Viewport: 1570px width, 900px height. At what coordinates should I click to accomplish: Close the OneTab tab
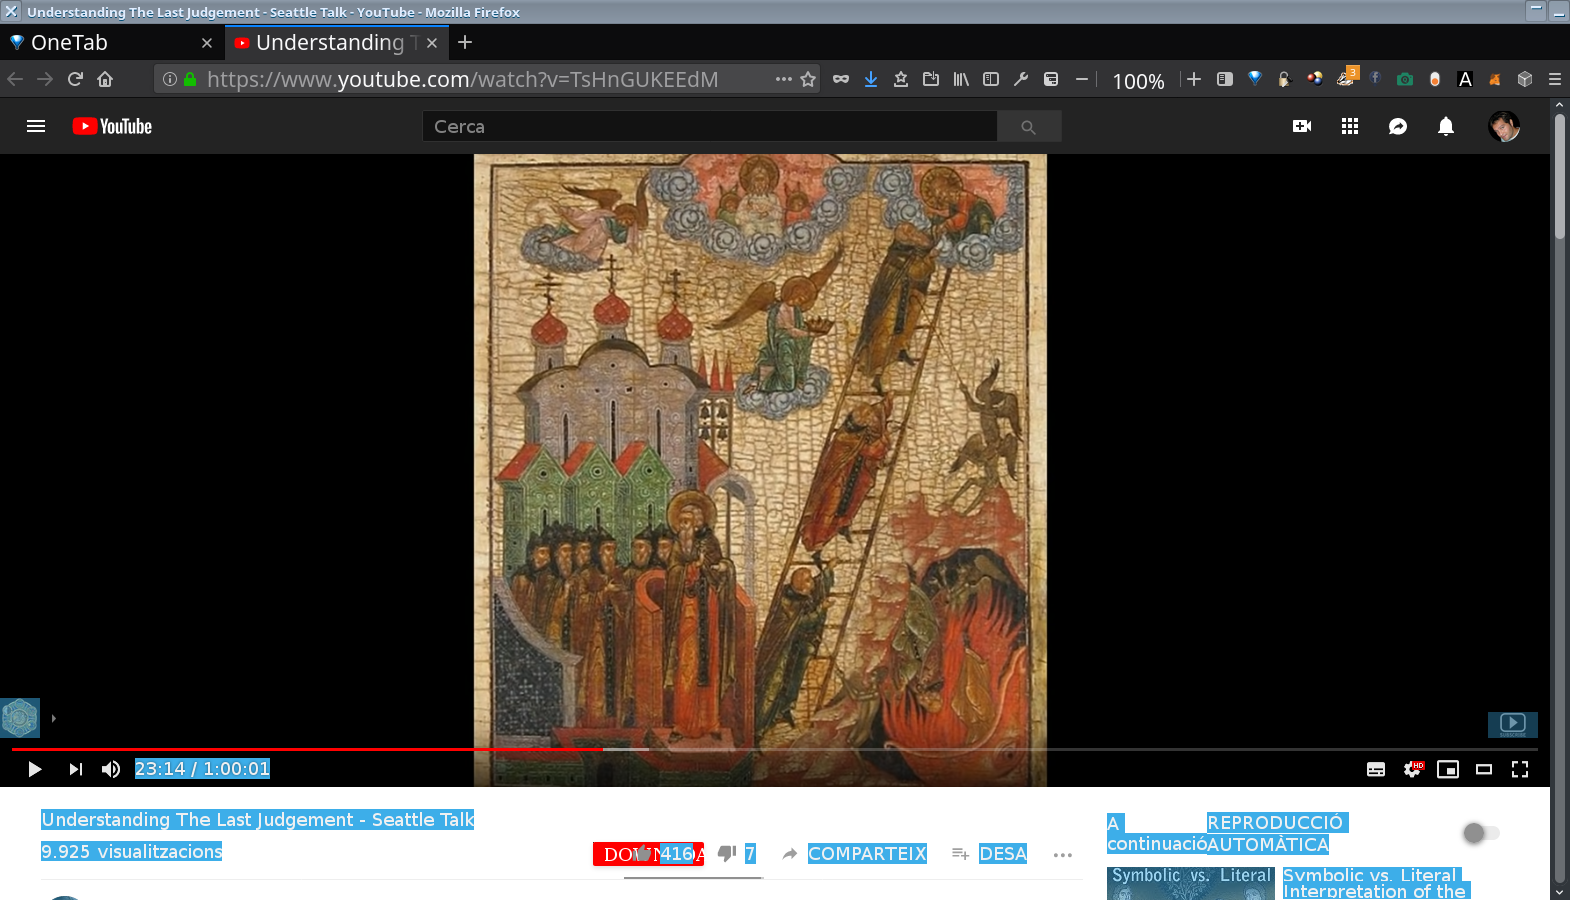click(x=207, y=43)
